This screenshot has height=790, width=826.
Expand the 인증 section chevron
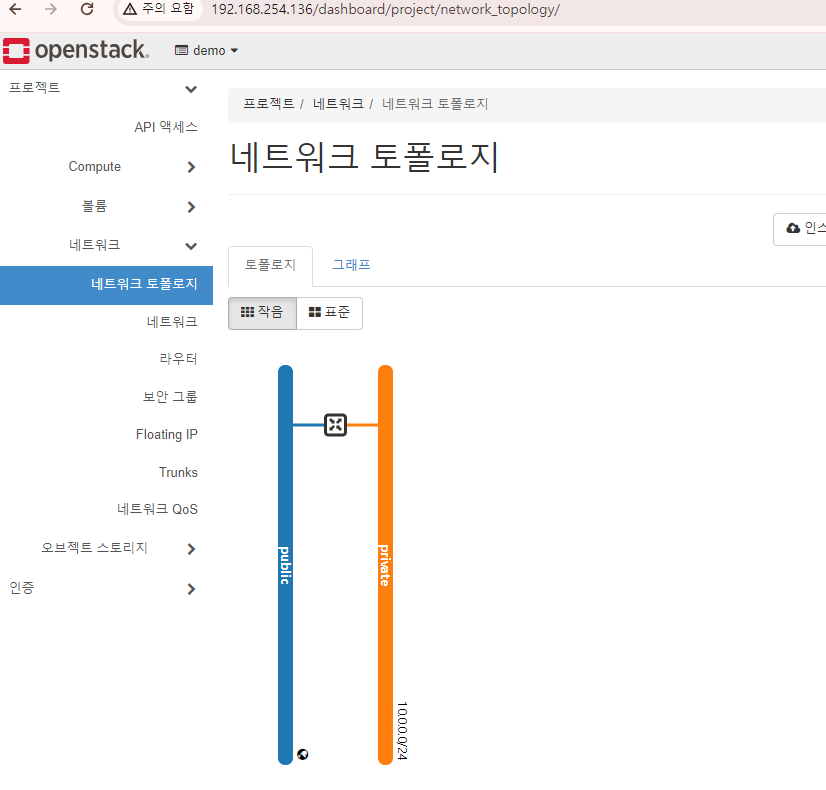(191, 589)
